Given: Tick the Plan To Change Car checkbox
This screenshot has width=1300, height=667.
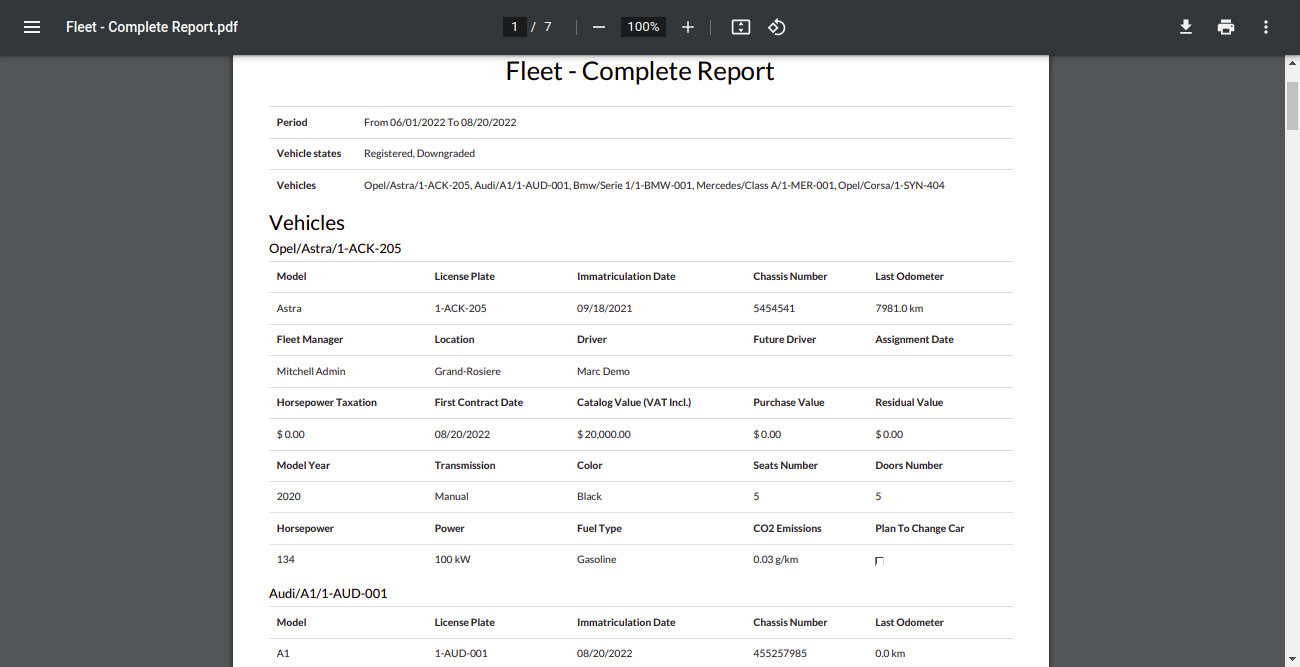Looking at the screenshot, I should (x=879, y=561).
